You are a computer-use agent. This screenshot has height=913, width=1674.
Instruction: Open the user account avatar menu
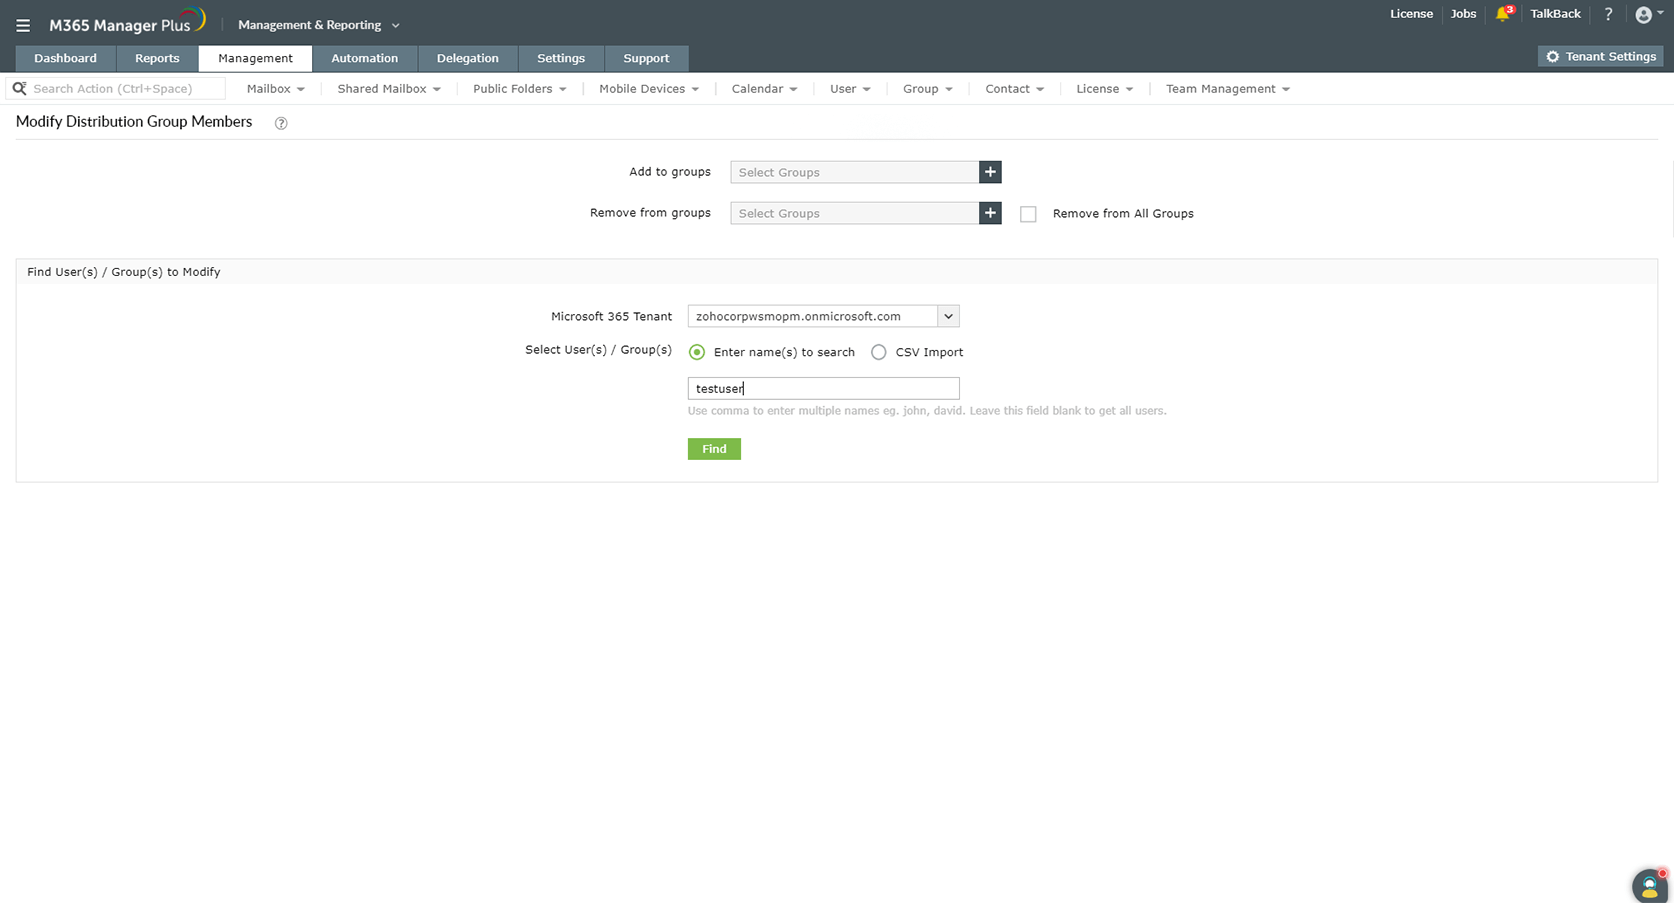pos(1648,14)
